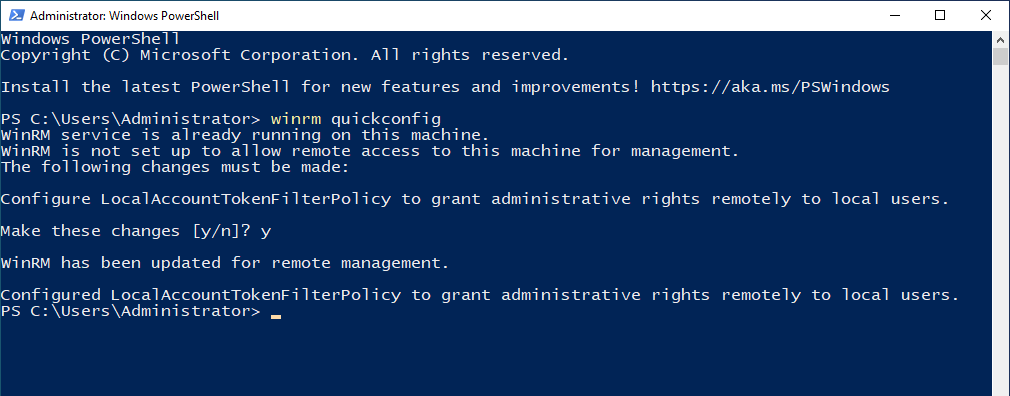Click the last "PS C:\Users\Administrator>" prompt
The height and width of the screenshot is (396, 1010).
(130, 311)
